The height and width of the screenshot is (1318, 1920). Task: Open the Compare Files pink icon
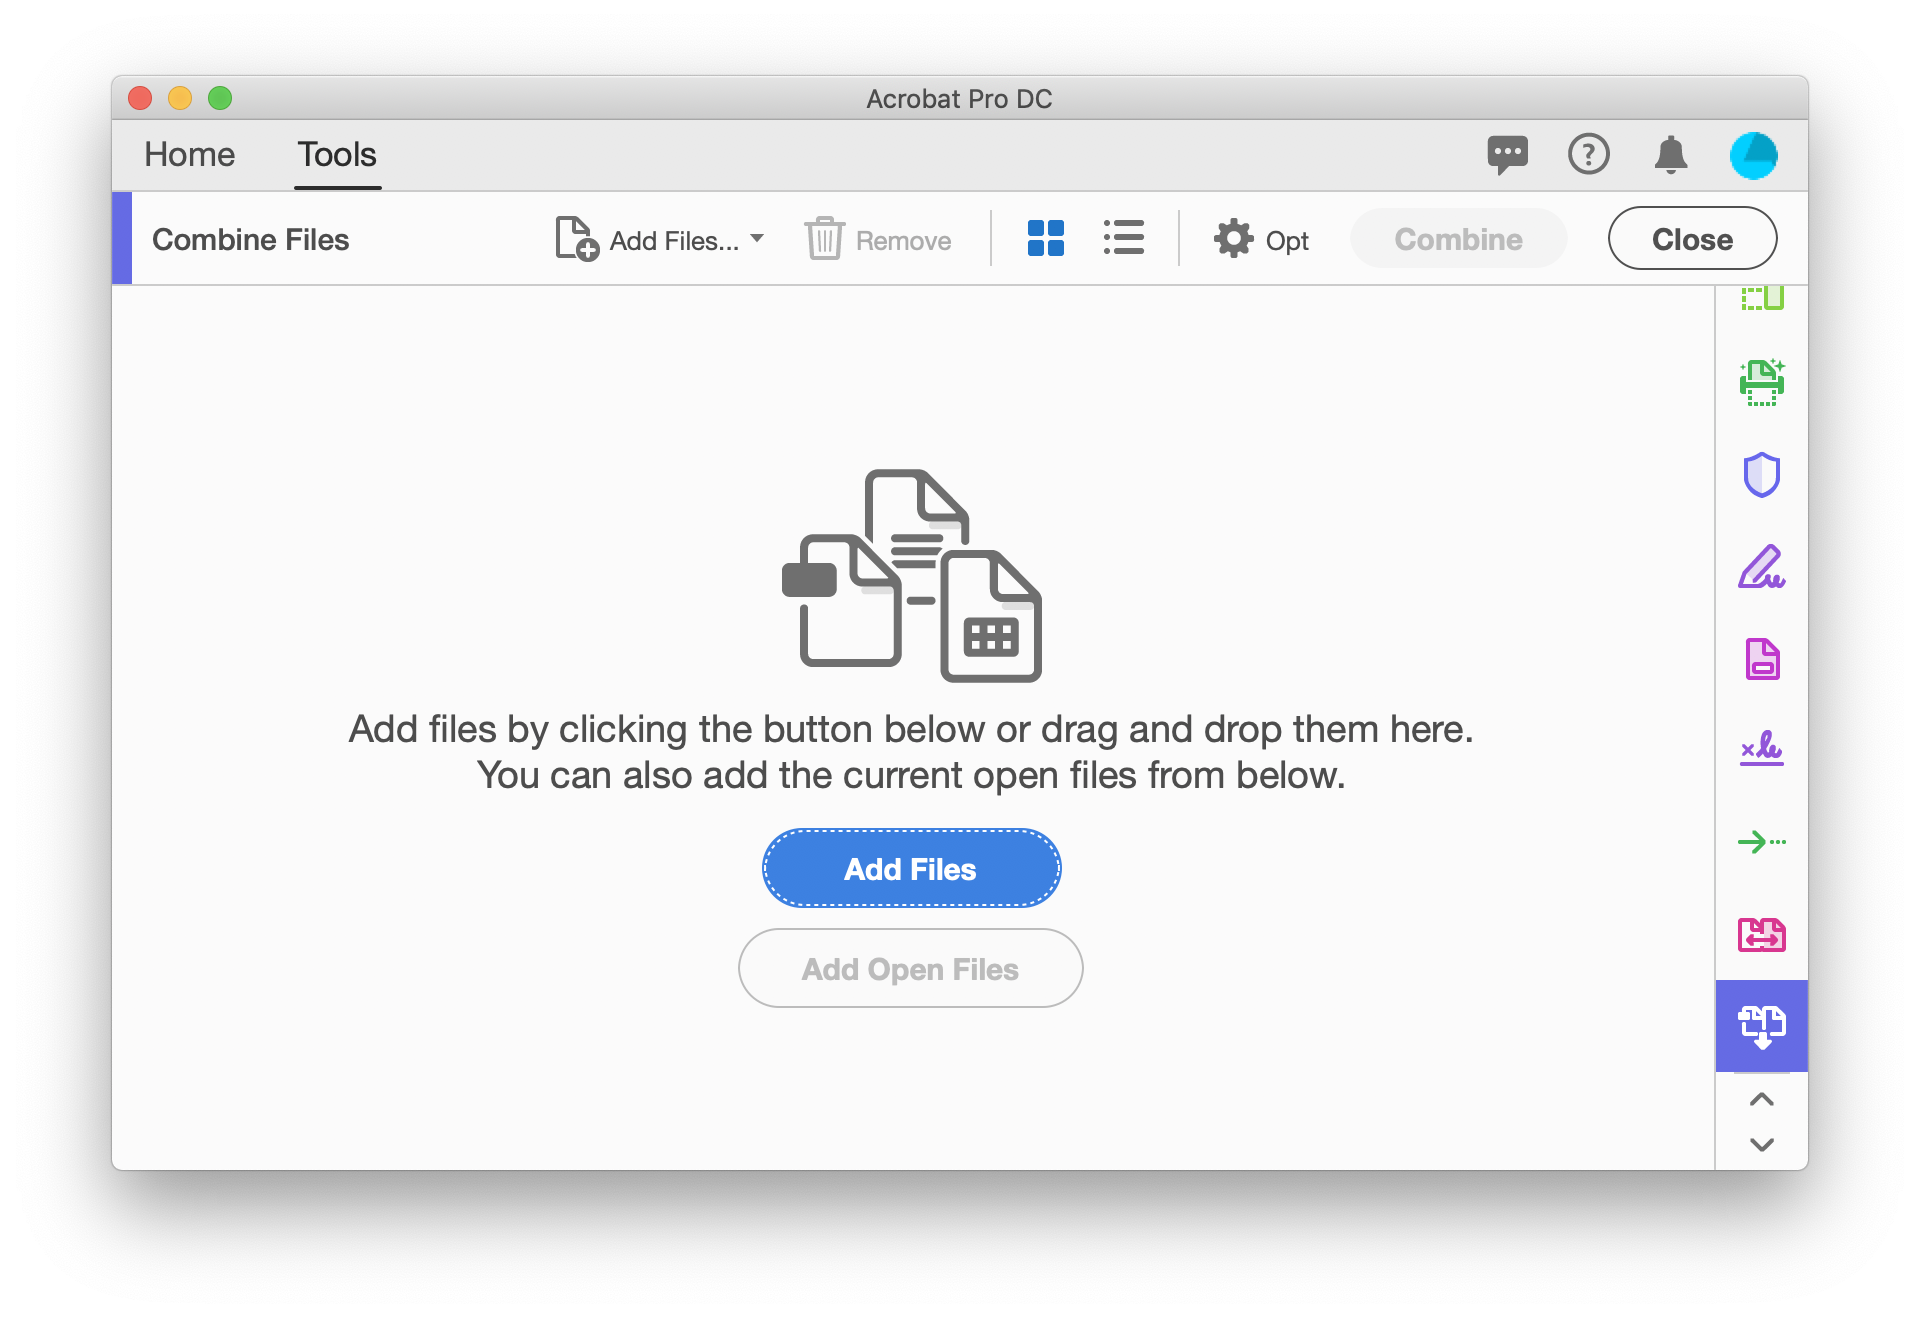pos(1761,935)
